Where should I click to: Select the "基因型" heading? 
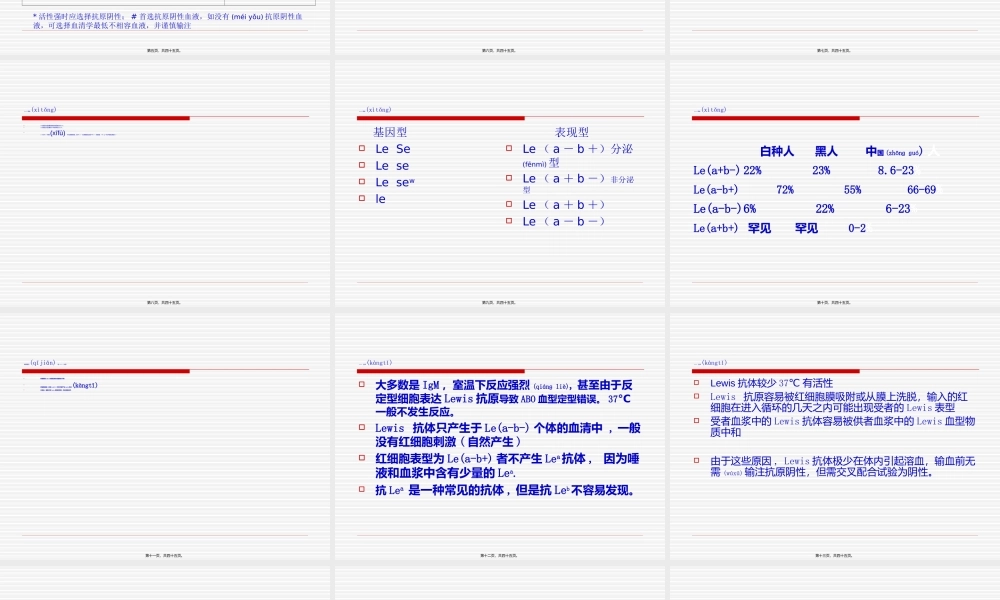[x=391, y=131]
